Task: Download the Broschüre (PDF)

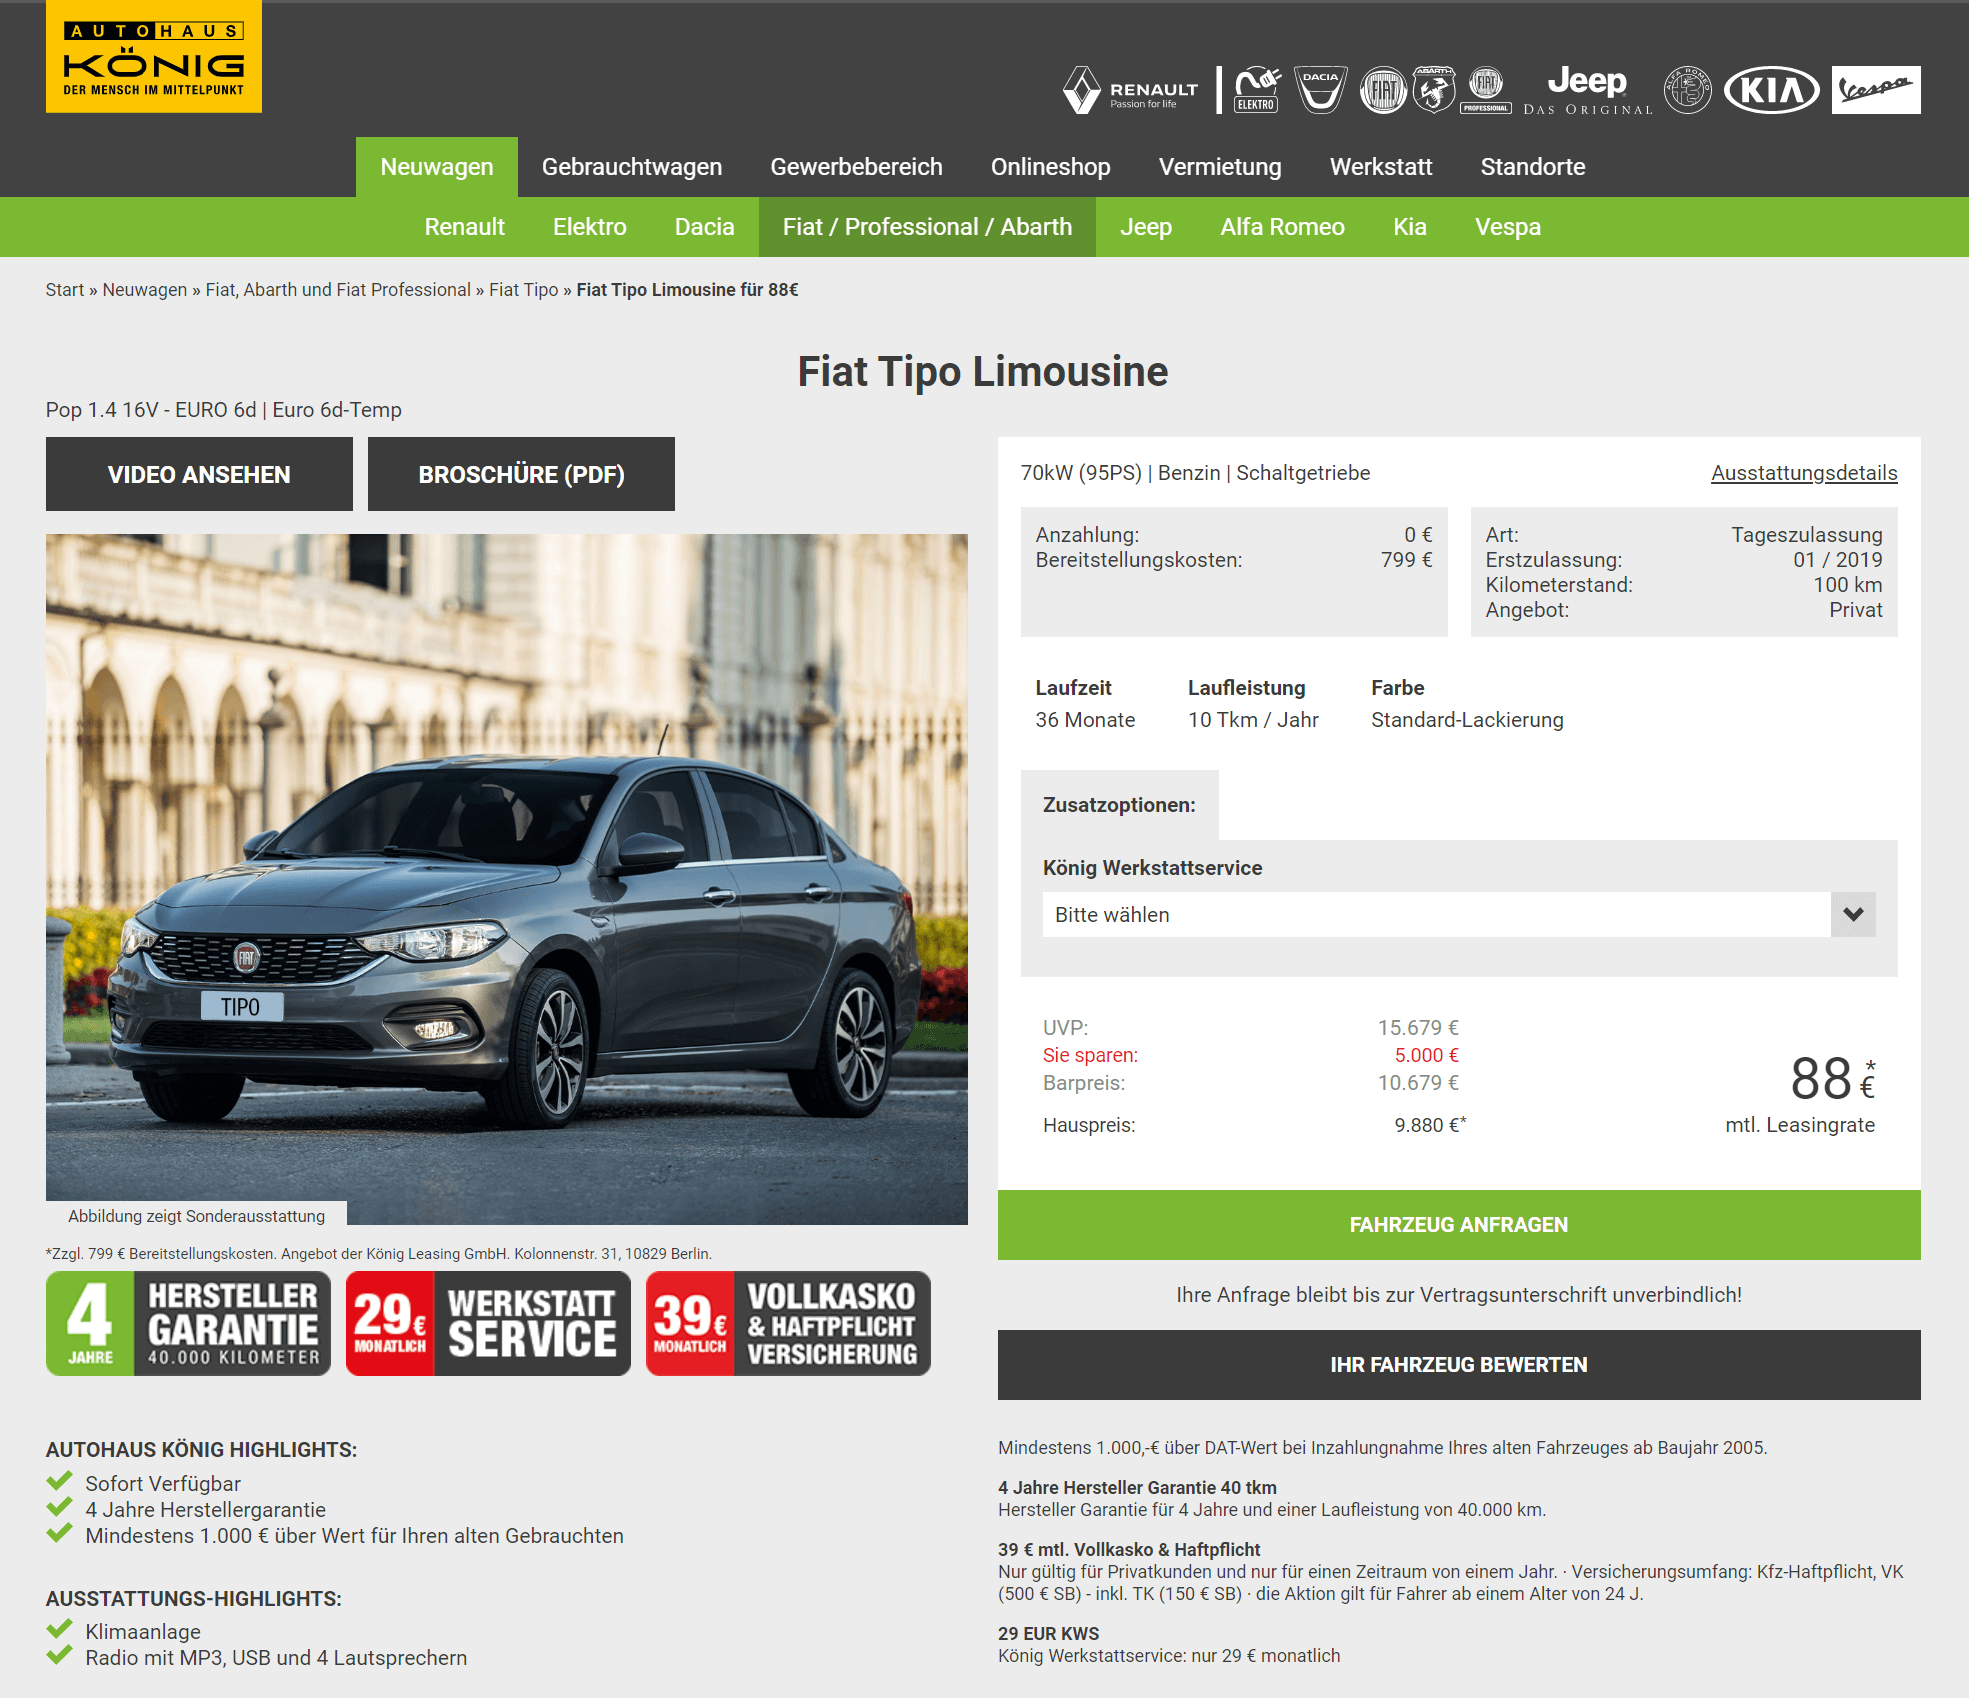Action: [521, 474]
